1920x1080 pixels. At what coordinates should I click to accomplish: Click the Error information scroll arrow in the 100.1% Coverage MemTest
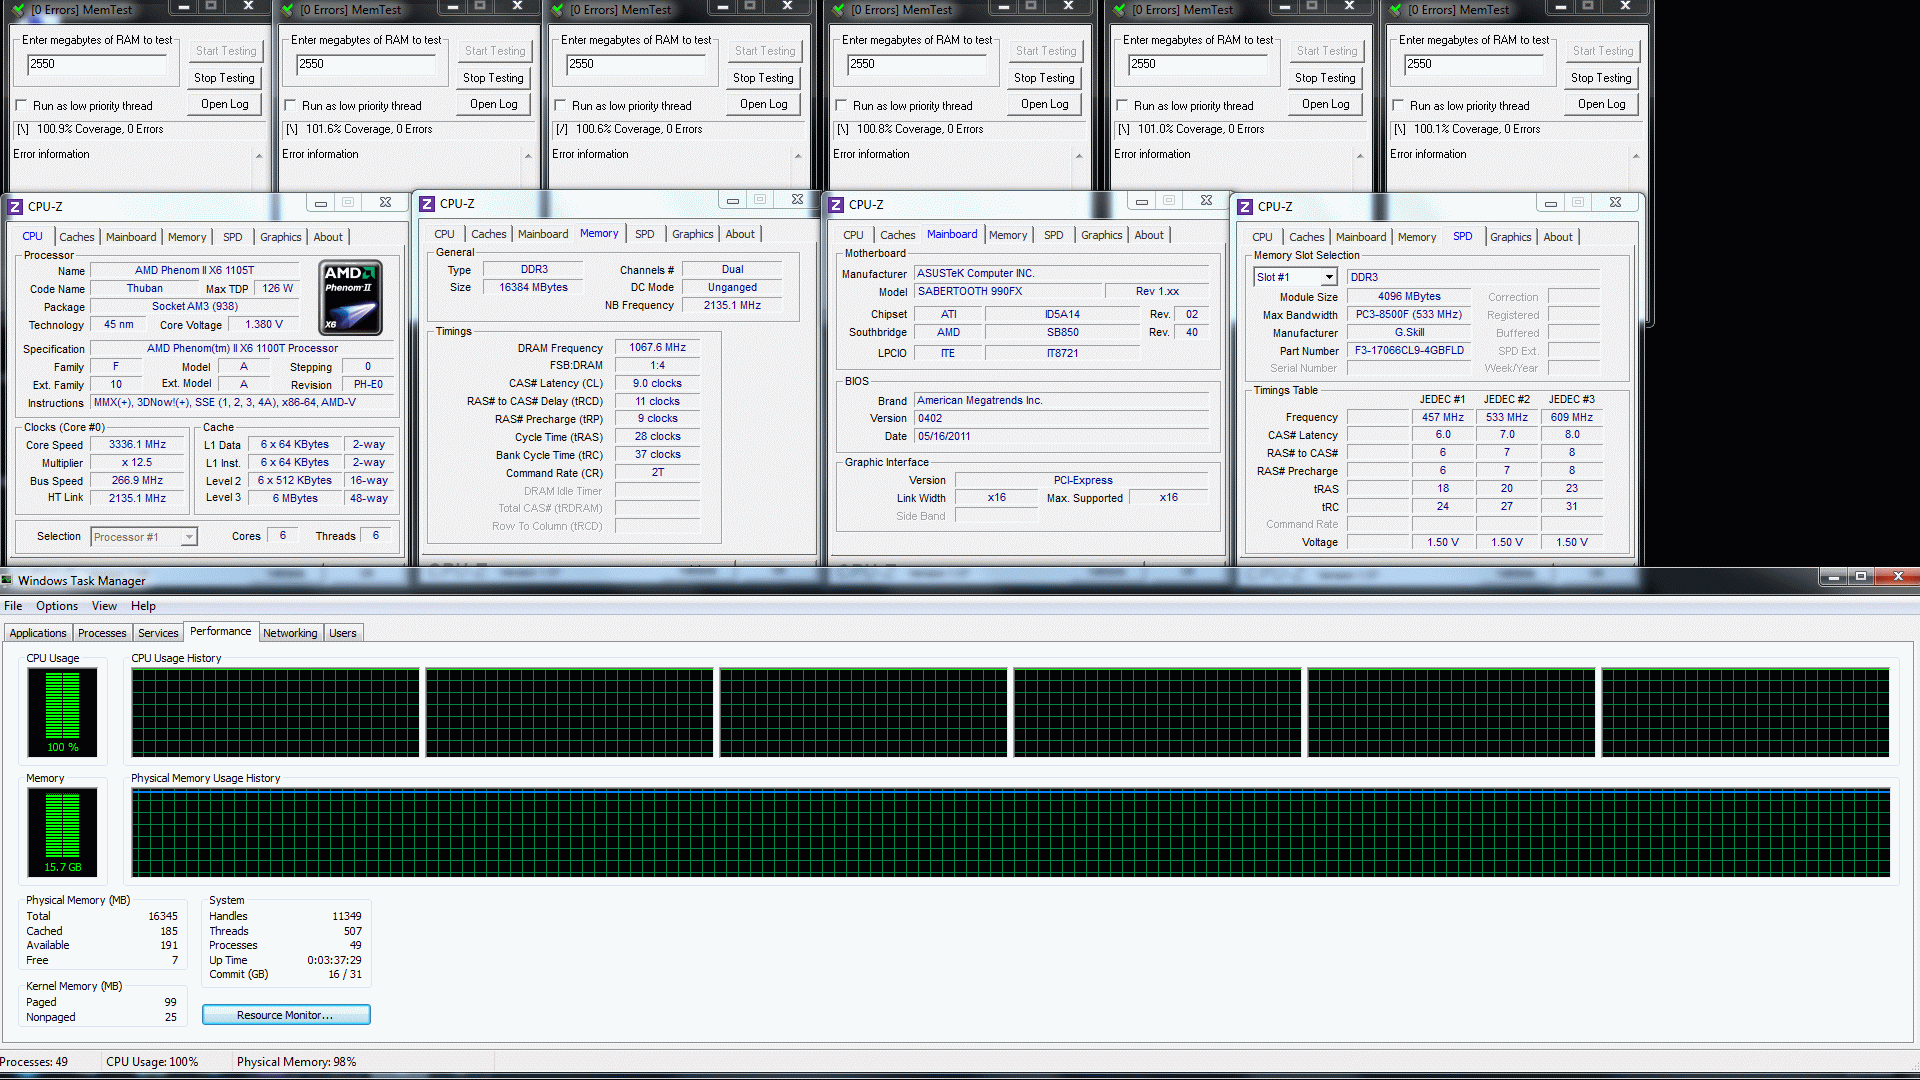point(1636,156)
